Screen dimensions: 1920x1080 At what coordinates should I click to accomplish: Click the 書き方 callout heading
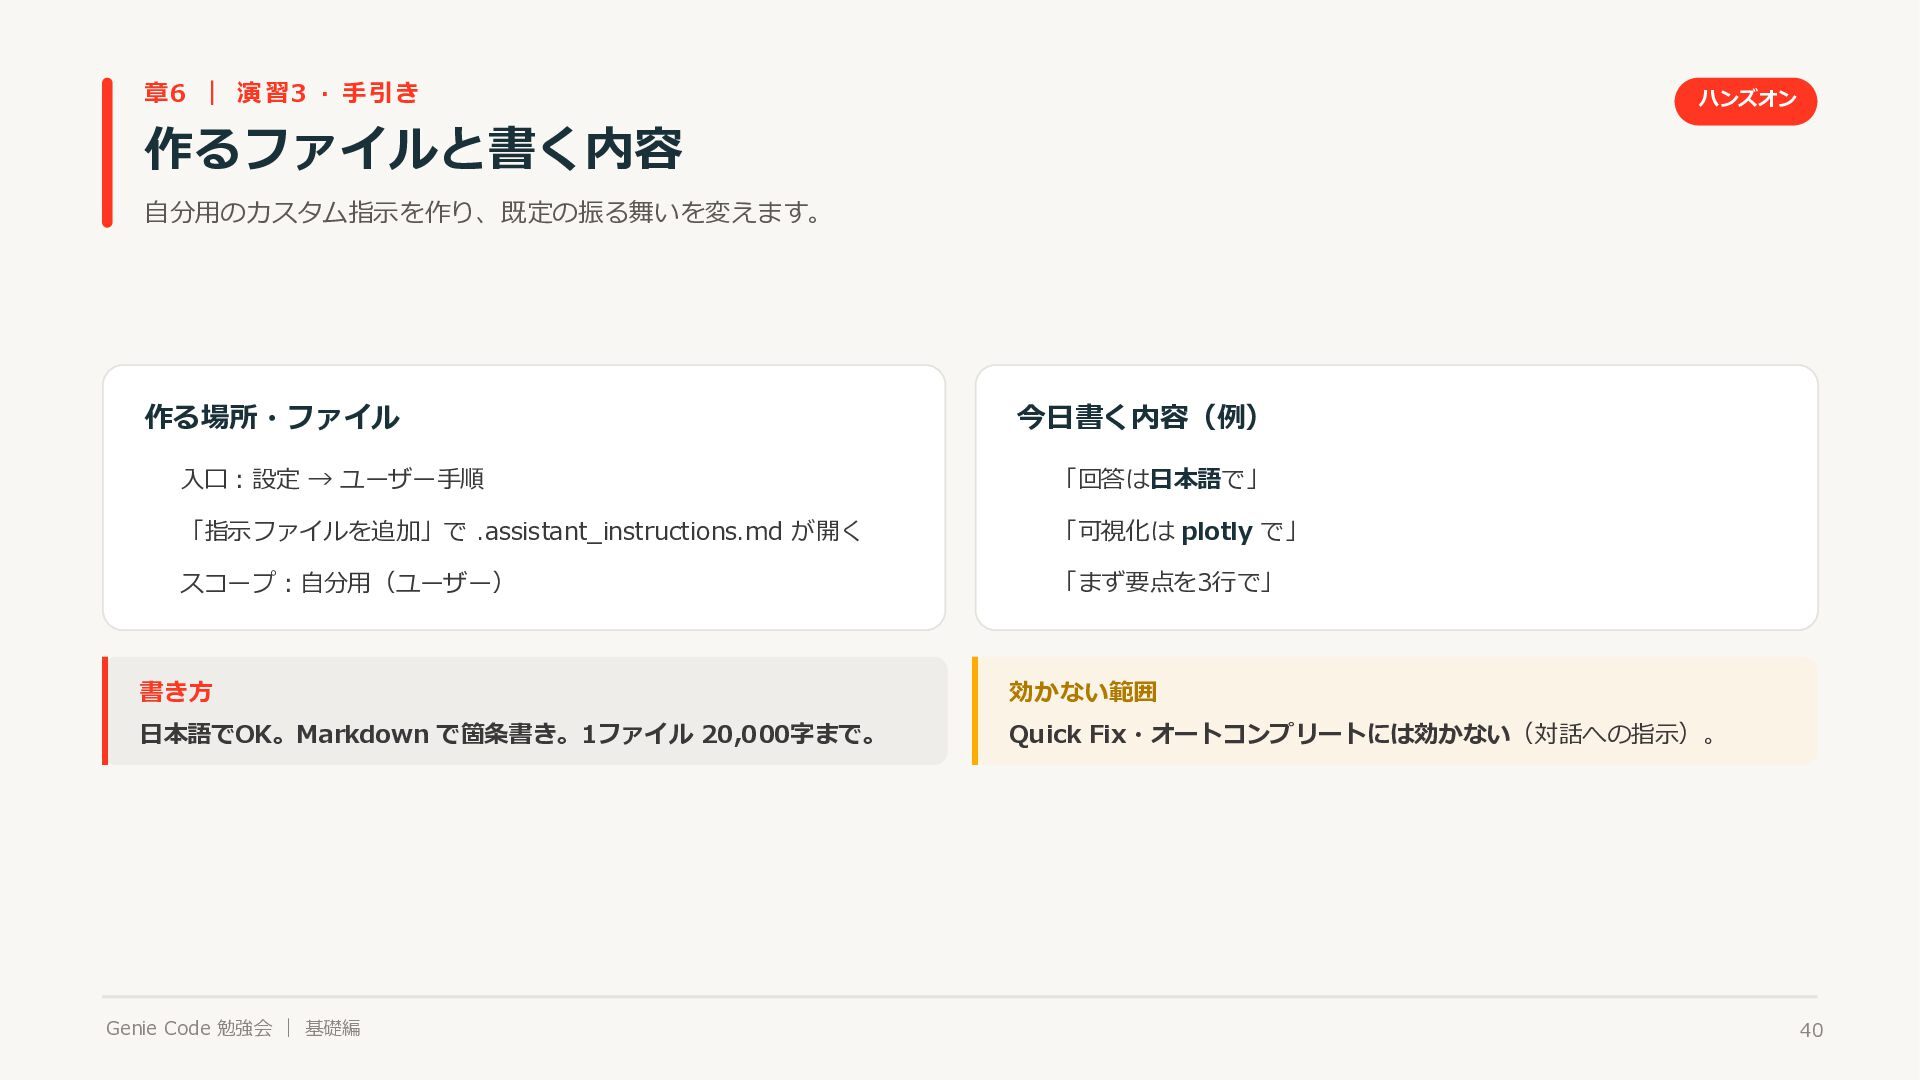coord(176,691)
